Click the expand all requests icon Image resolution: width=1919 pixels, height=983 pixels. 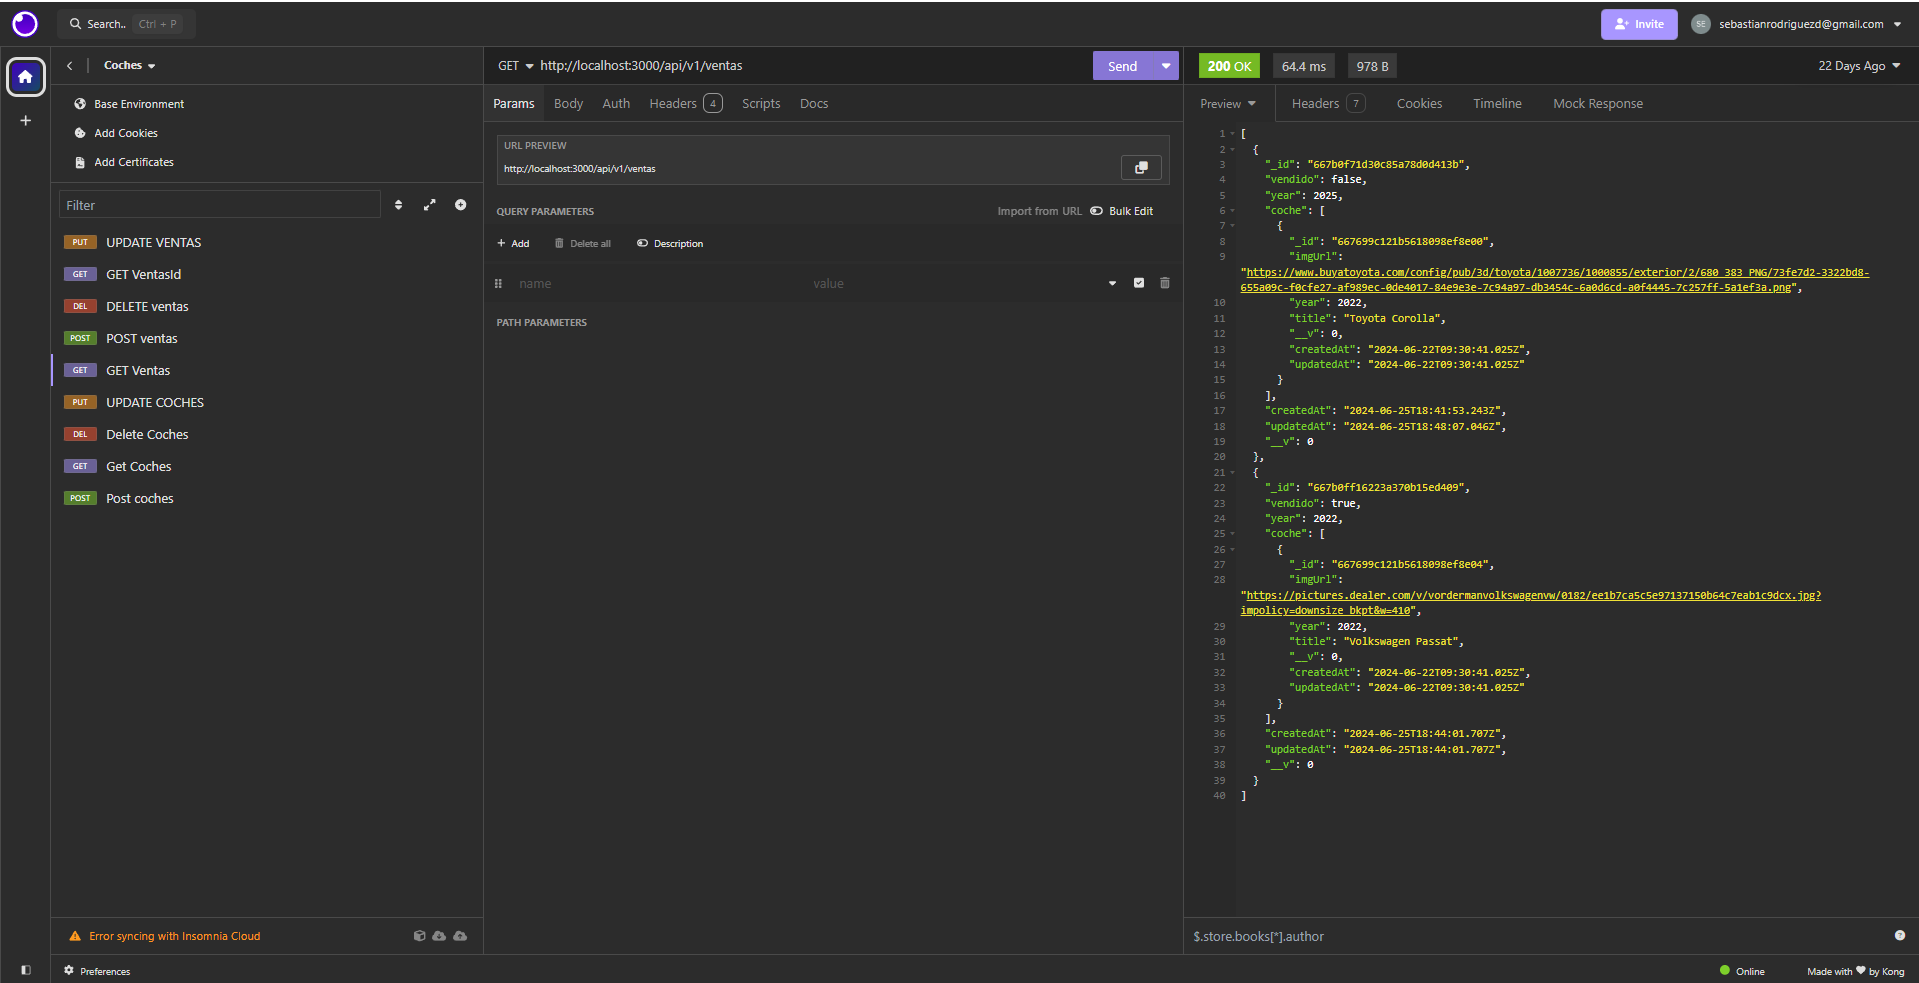pos(430,205)
